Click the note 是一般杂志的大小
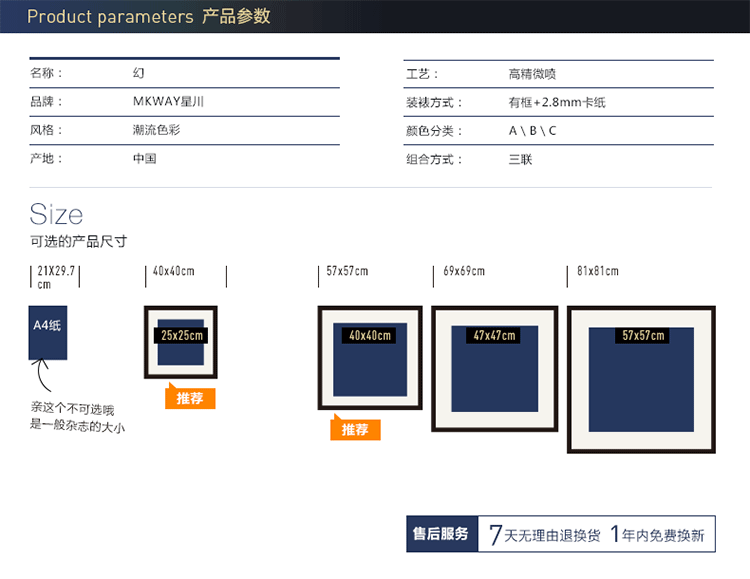750x579 pixels. coord(77,425)
